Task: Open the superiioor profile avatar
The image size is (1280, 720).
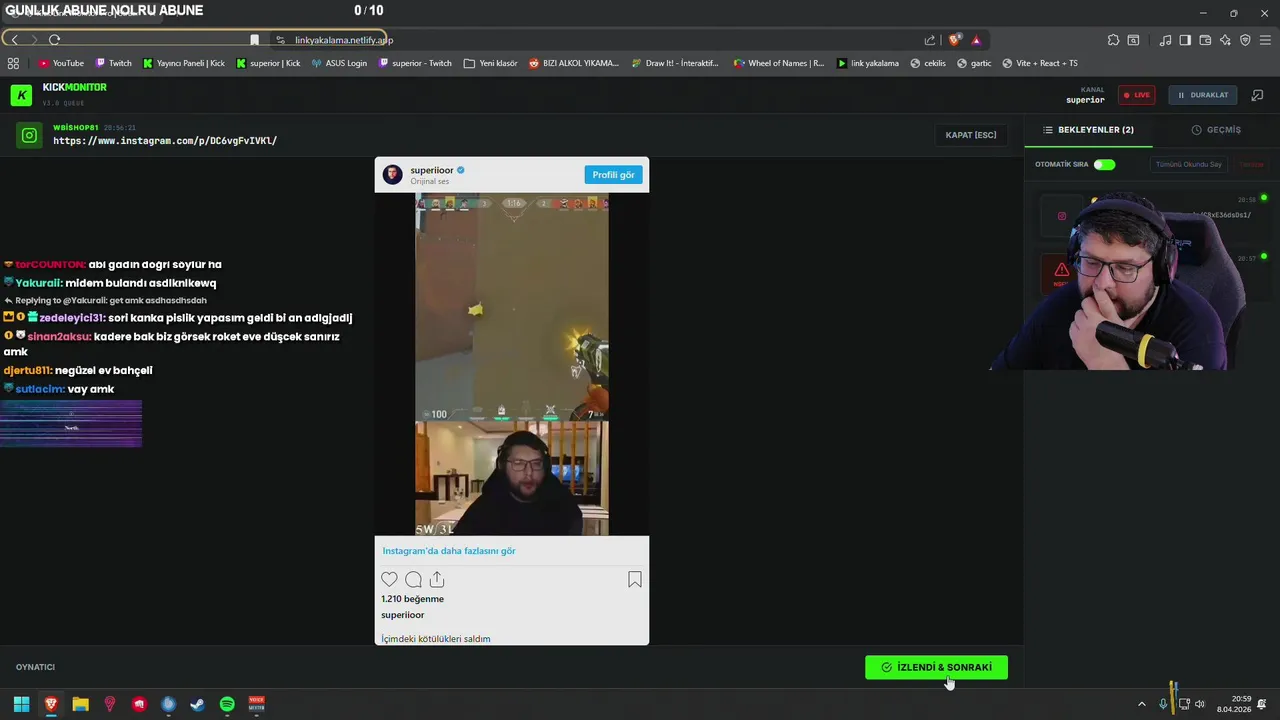Action: click(x=393, y=175)
